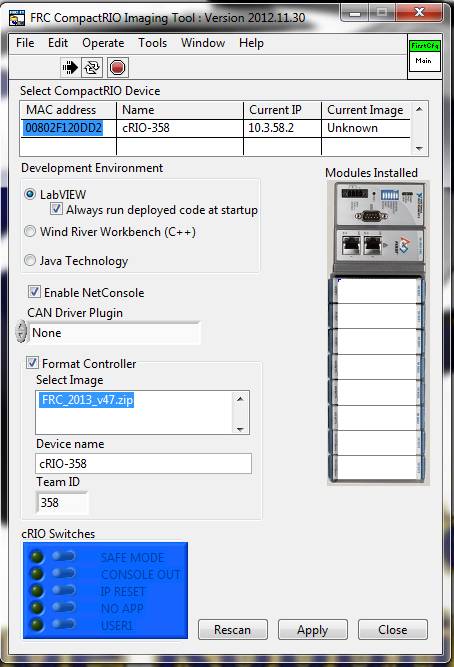Click the USER1 indicator LED

36,624
